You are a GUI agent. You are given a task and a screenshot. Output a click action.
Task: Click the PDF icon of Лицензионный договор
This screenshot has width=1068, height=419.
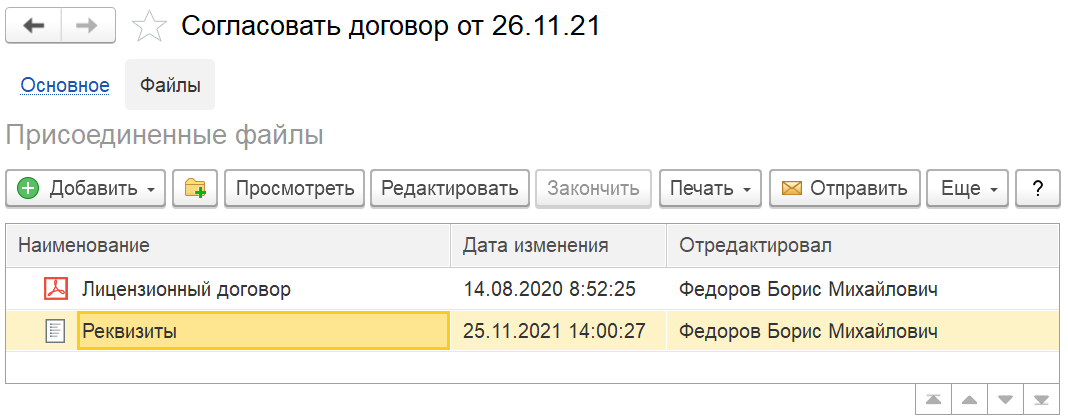pyautogui.click(x=54, y=290)
